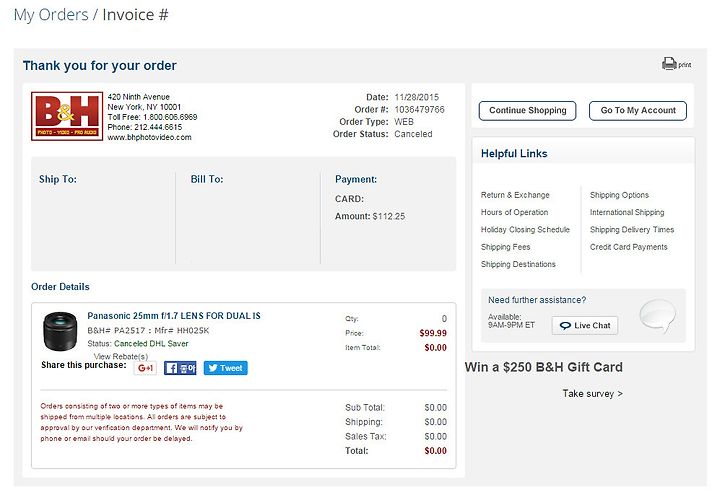Viewport: 720px width, 495px height.
Task: Click the Canceled order status value
Action: coord(413,134)
